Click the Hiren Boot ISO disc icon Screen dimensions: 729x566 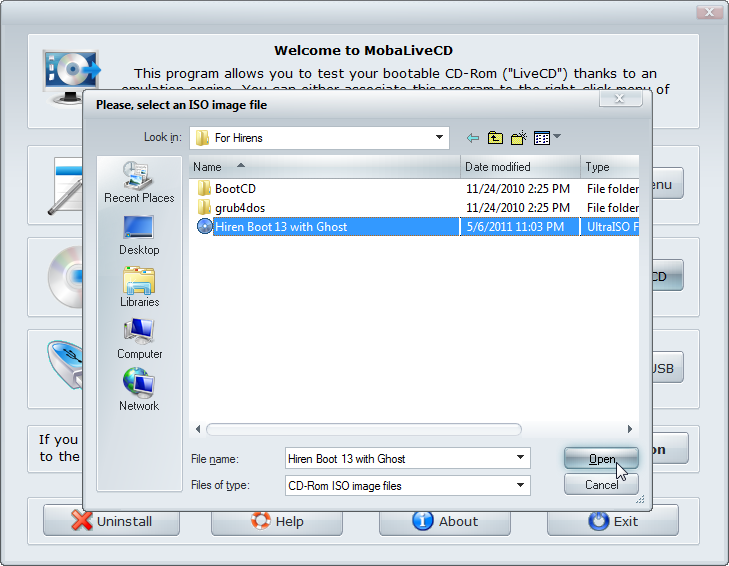pos(204,226)
